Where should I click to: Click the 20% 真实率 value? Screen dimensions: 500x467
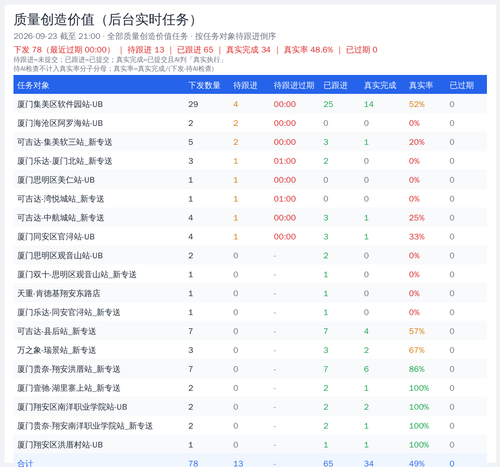[x=417, y=142]
